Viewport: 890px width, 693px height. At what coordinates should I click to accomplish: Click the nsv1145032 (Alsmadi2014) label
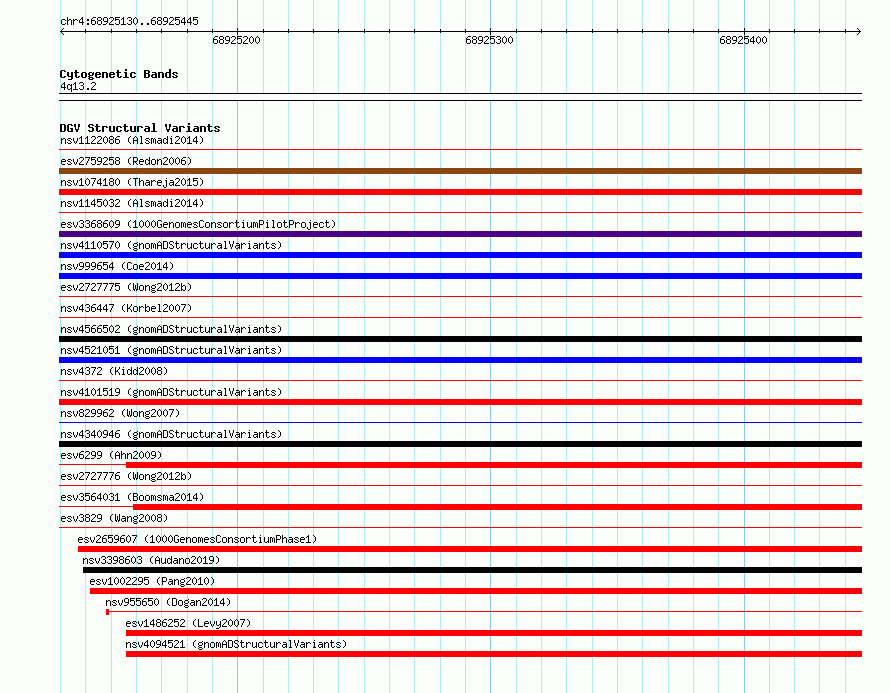tap(132, 203)
